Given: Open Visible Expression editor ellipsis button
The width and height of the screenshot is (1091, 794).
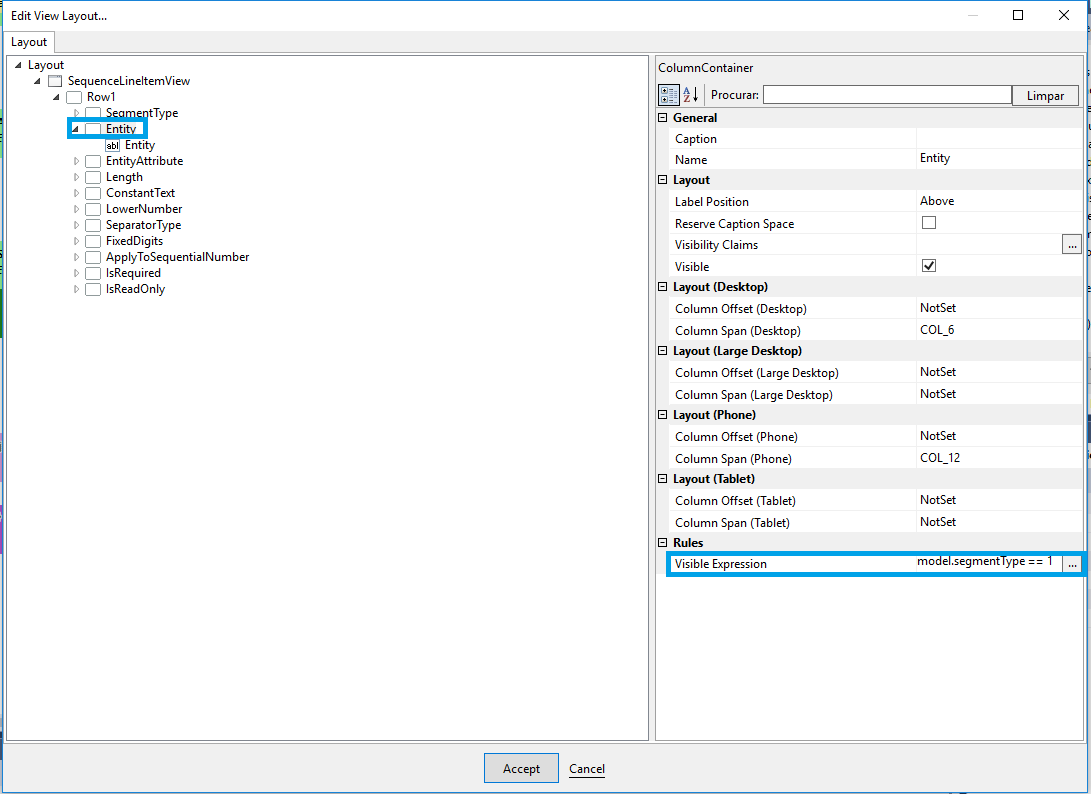Looking at the screenshot, I should click(x=1072, y=564).
